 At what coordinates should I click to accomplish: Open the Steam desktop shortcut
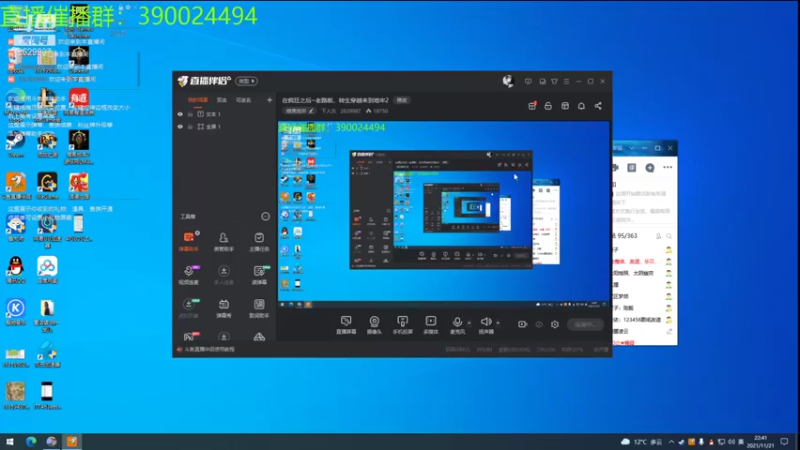tap(16, 144)
